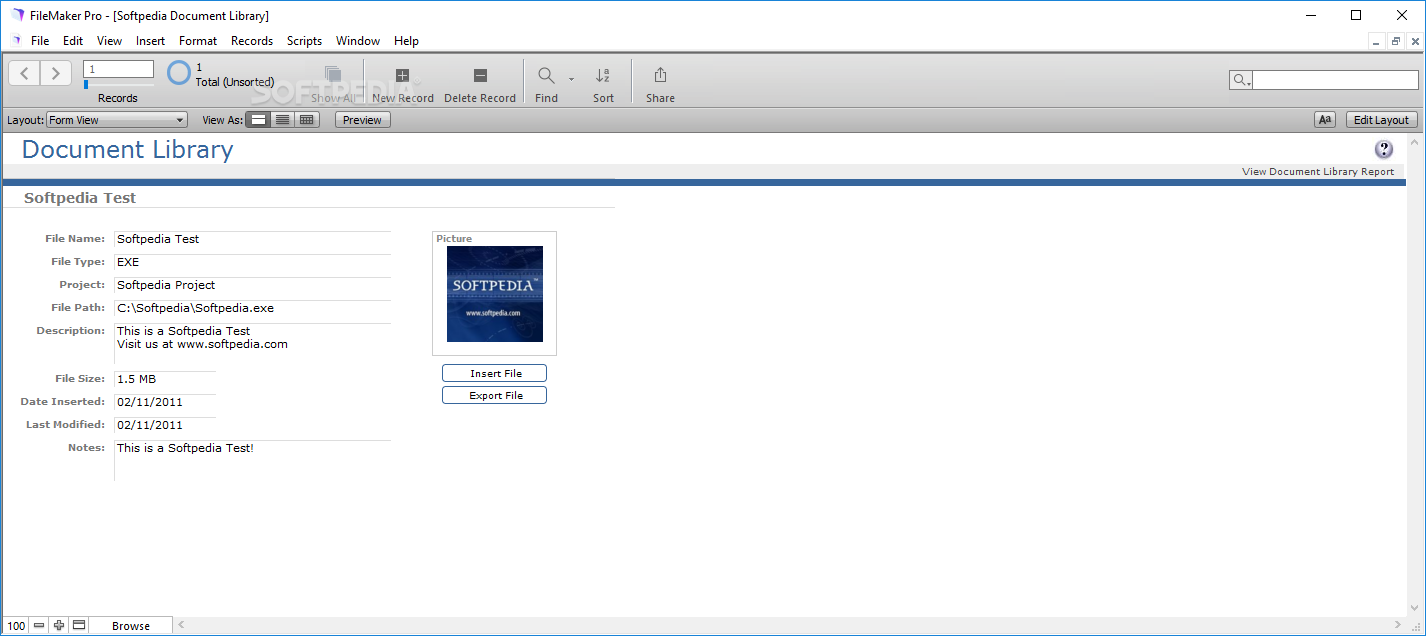This screenshot has width=1426, height=636.
Task: Create a New Record from the toolbar
Action: 402,75
